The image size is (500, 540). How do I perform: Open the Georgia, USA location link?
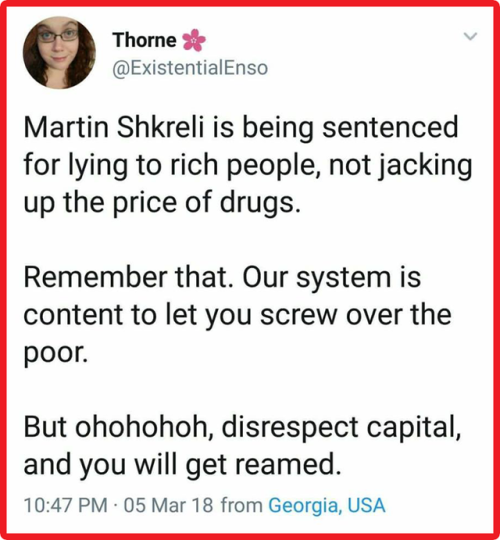click(326, 505)
